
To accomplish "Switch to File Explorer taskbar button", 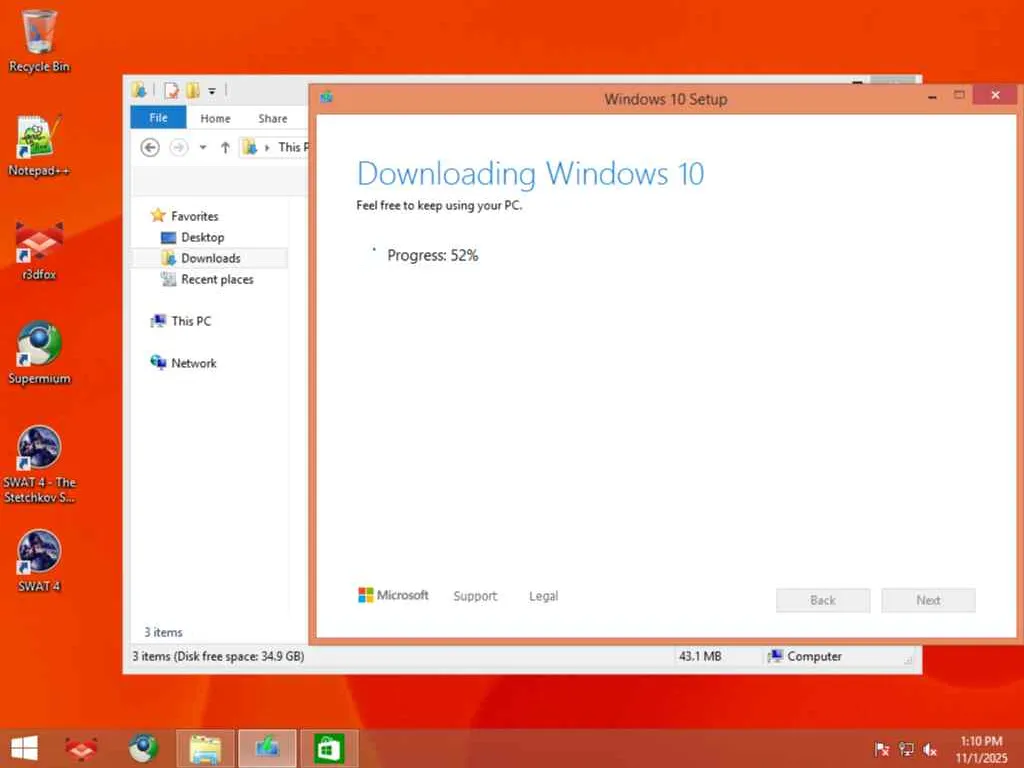I will pos(205,748).
